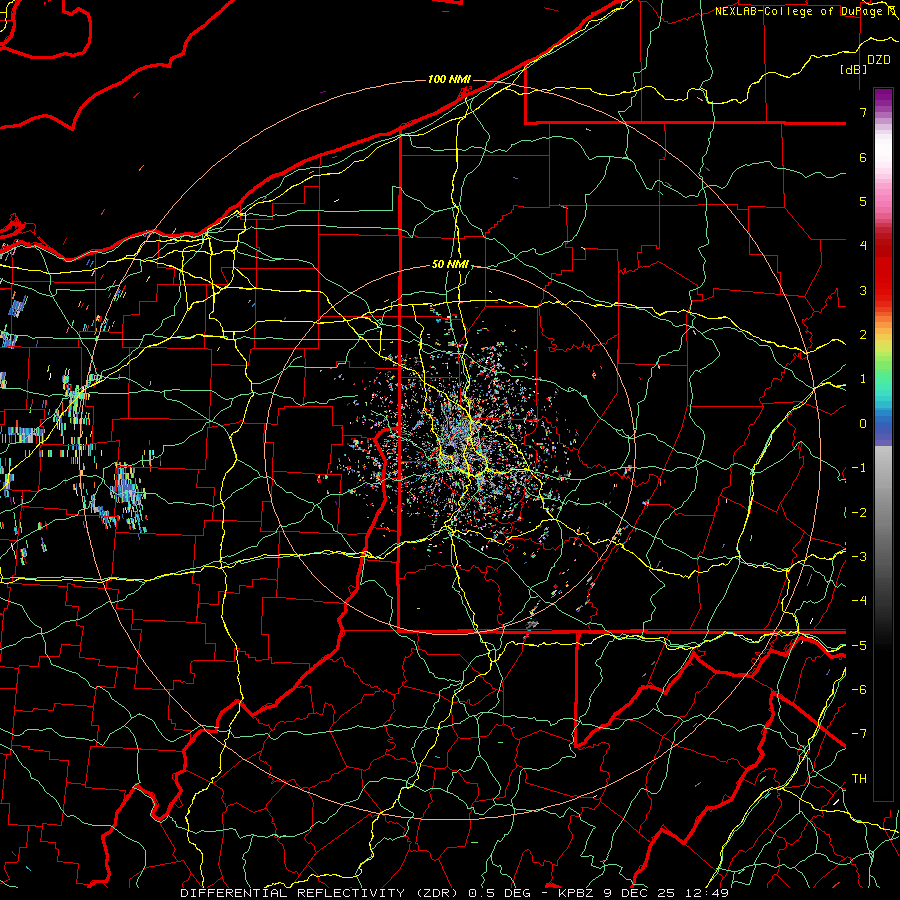Click the 6 value on color scale

pyautogui.click(x=863, y=157)
